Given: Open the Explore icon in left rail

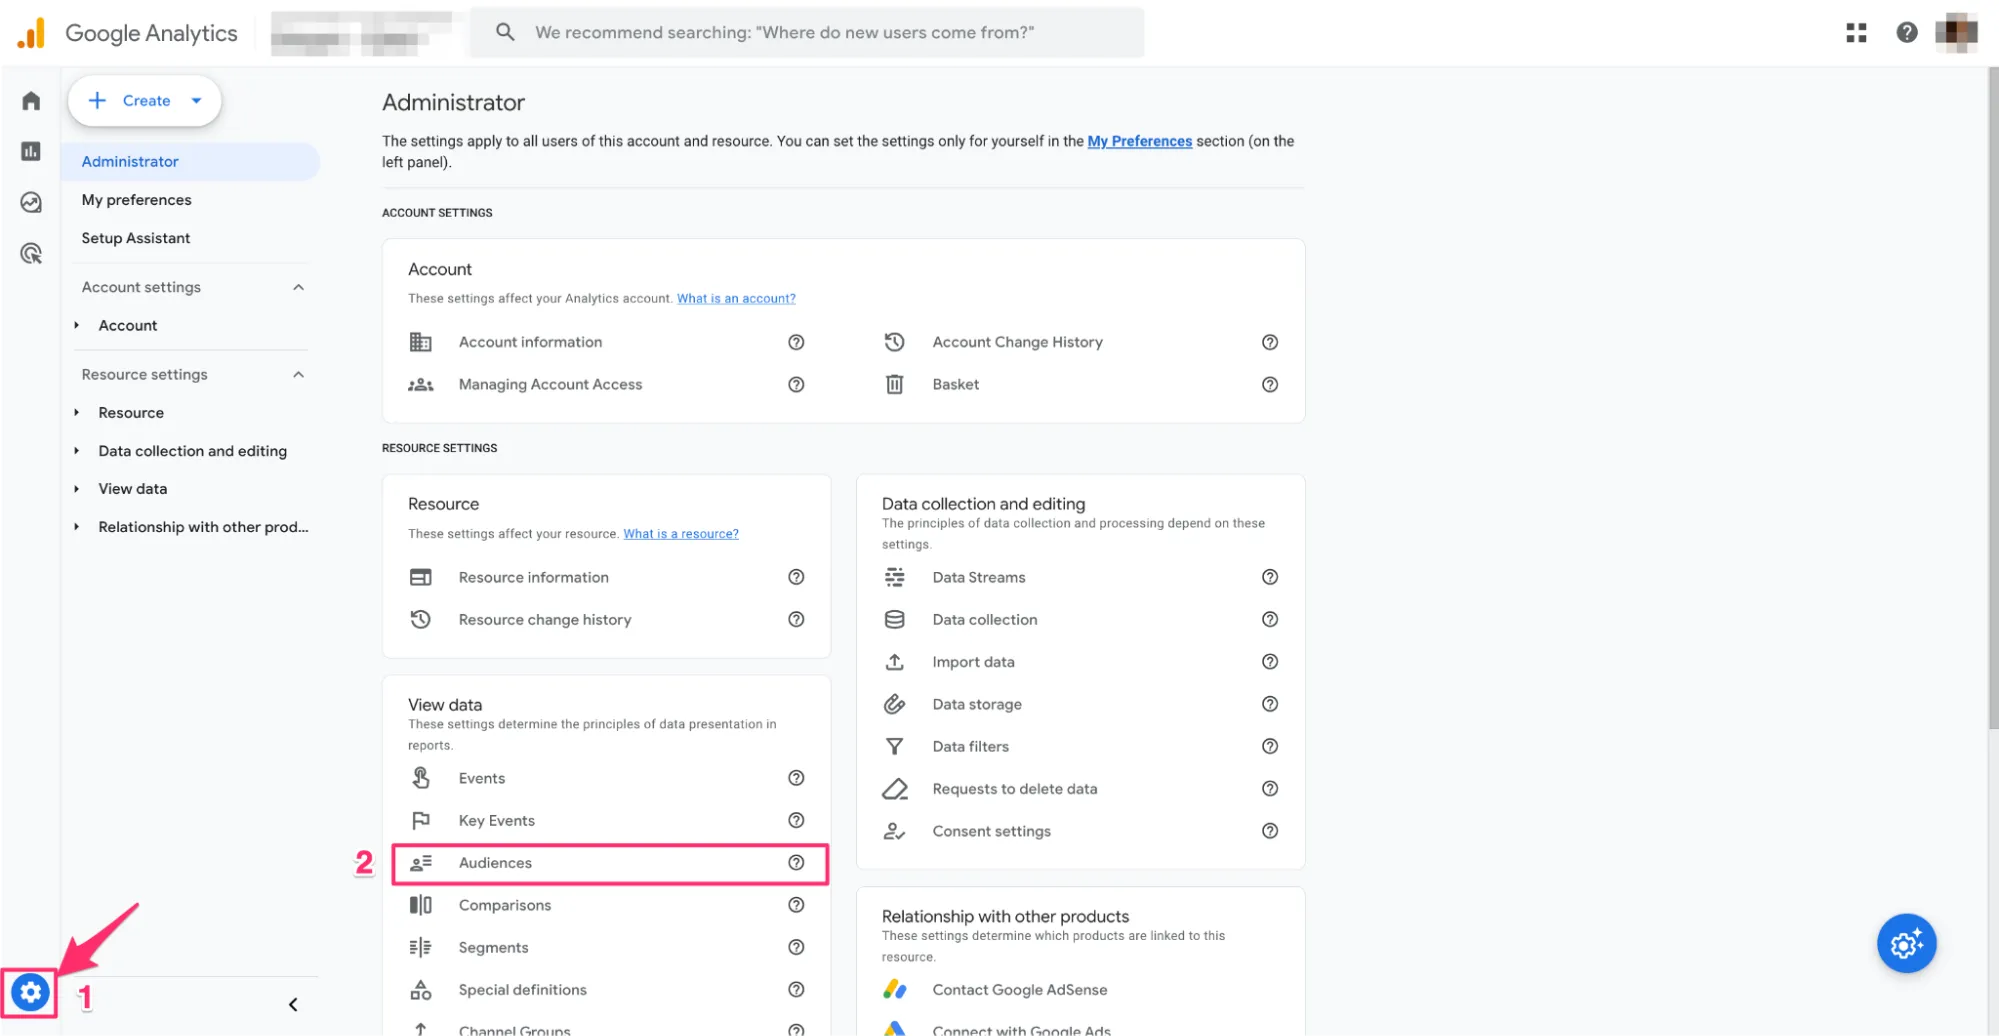Looking at the screenshot, I should (x=31, y=203).
